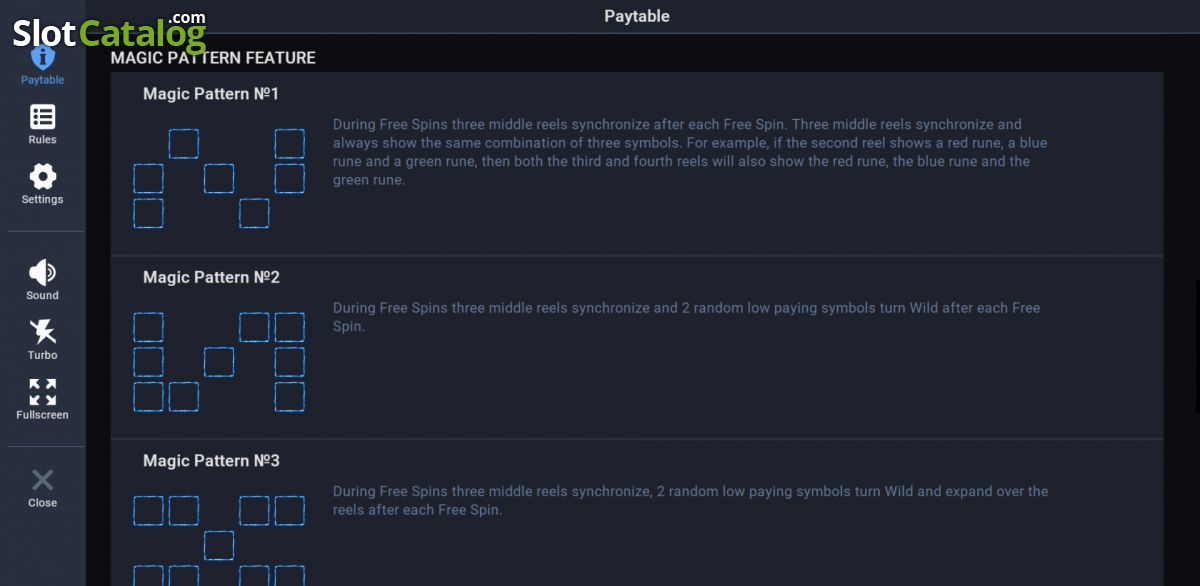Close the paytable using the X icon
This screenshot has width=1200, height=586.
click(43, 480)
